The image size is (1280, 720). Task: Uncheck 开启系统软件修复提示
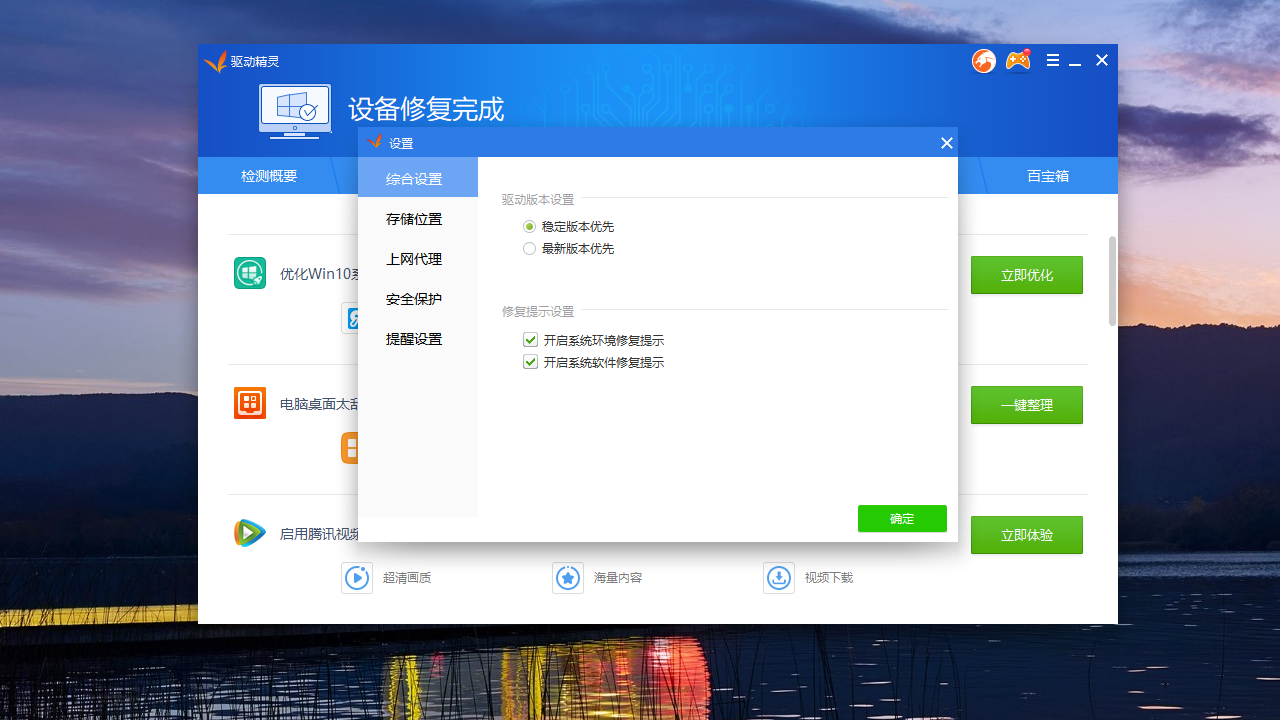tap(529, 362)
